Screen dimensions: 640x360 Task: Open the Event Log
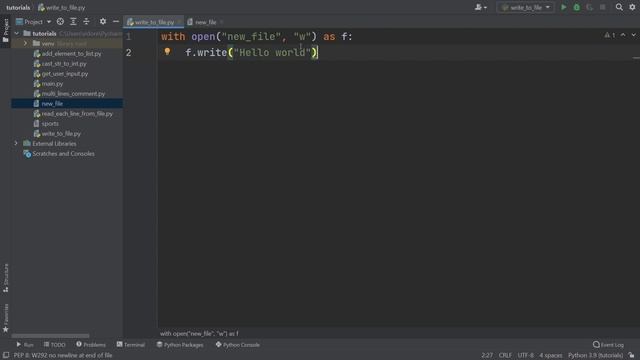click(608, 345)
